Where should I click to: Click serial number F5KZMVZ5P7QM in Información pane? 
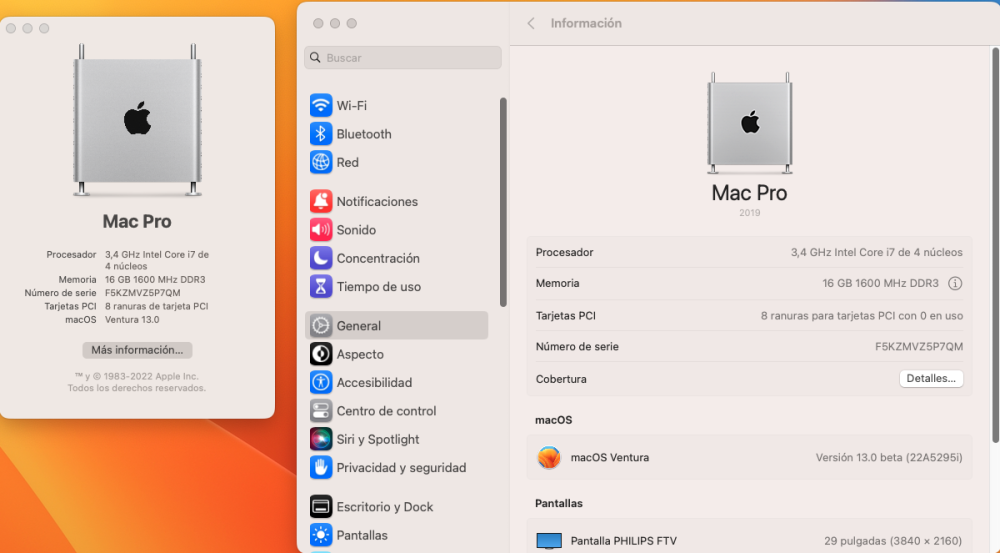tap(919, 346)
